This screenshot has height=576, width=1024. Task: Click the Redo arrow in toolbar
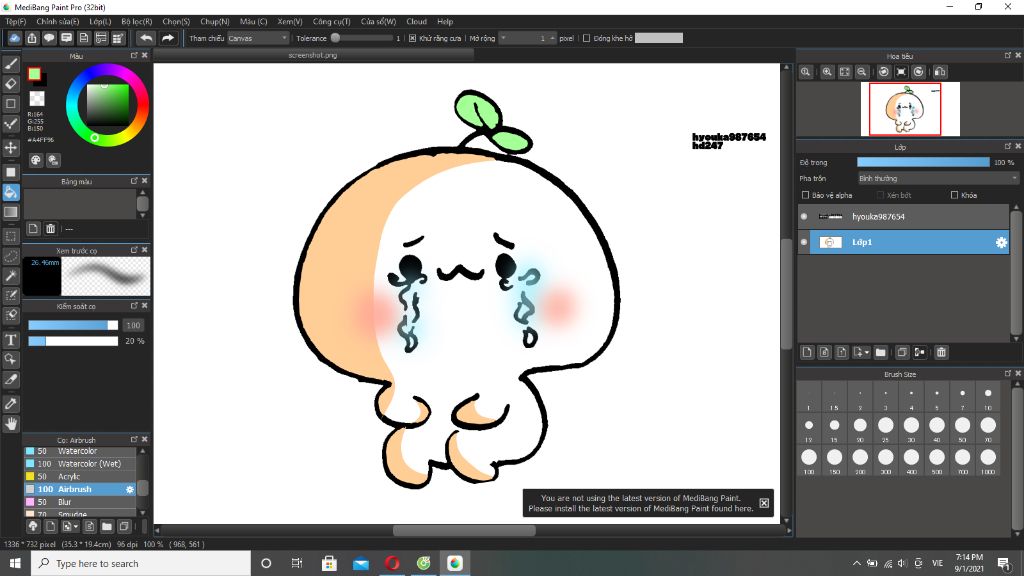168,39
